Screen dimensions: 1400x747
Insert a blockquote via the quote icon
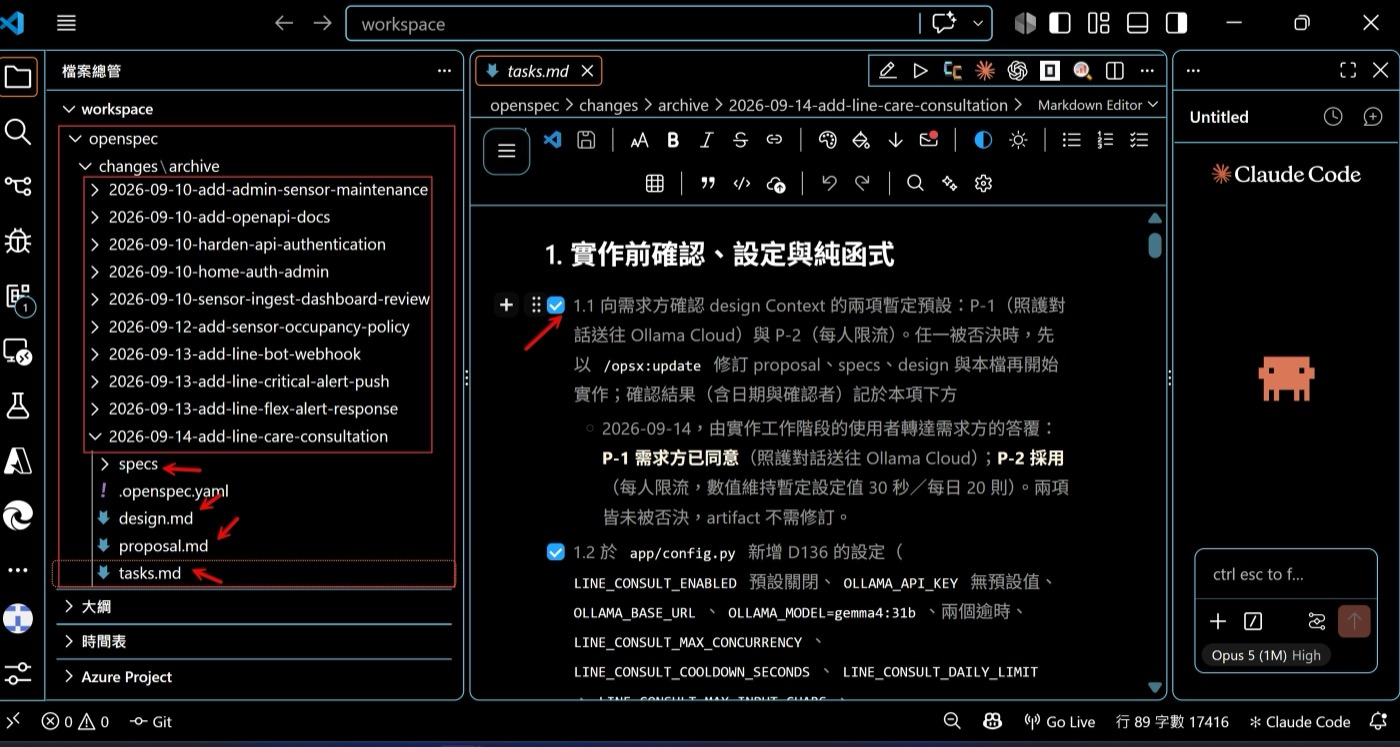pos(708,183)
